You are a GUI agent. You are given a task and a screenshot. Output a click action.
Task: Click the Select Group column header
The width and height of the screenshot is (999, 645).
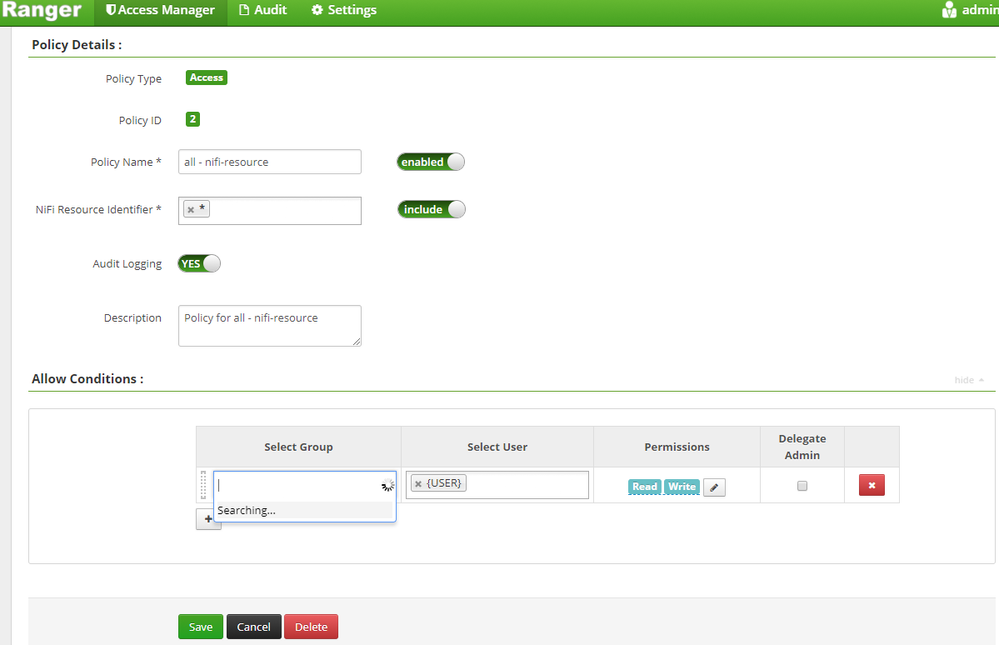[x=298, y=447]
